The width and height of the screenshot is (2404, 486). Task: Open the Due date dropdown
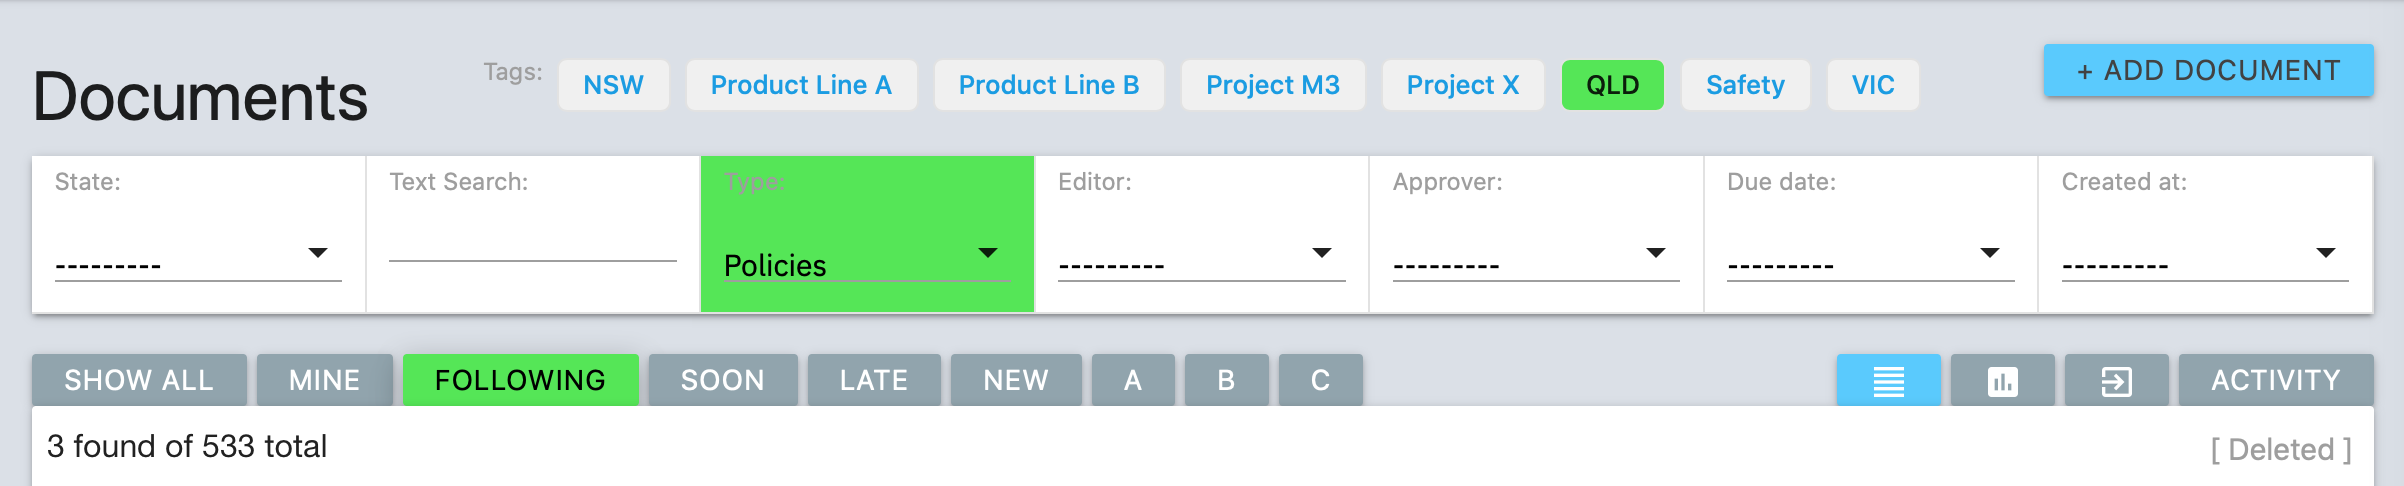coord(1870,260)
